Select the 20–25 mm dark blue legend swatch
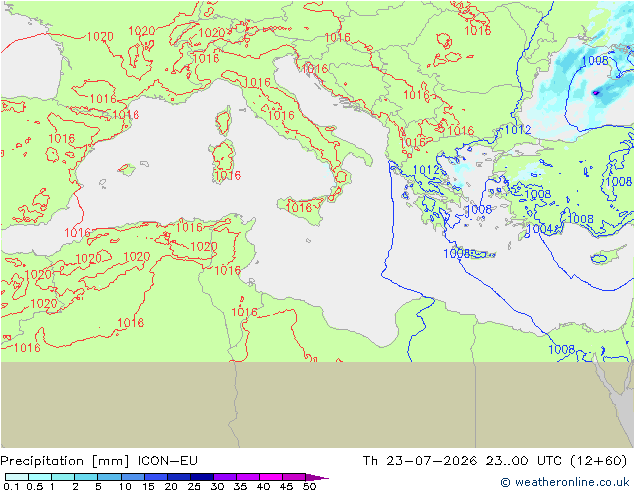This screenshot has height=490, width=634. pos(179,477)
